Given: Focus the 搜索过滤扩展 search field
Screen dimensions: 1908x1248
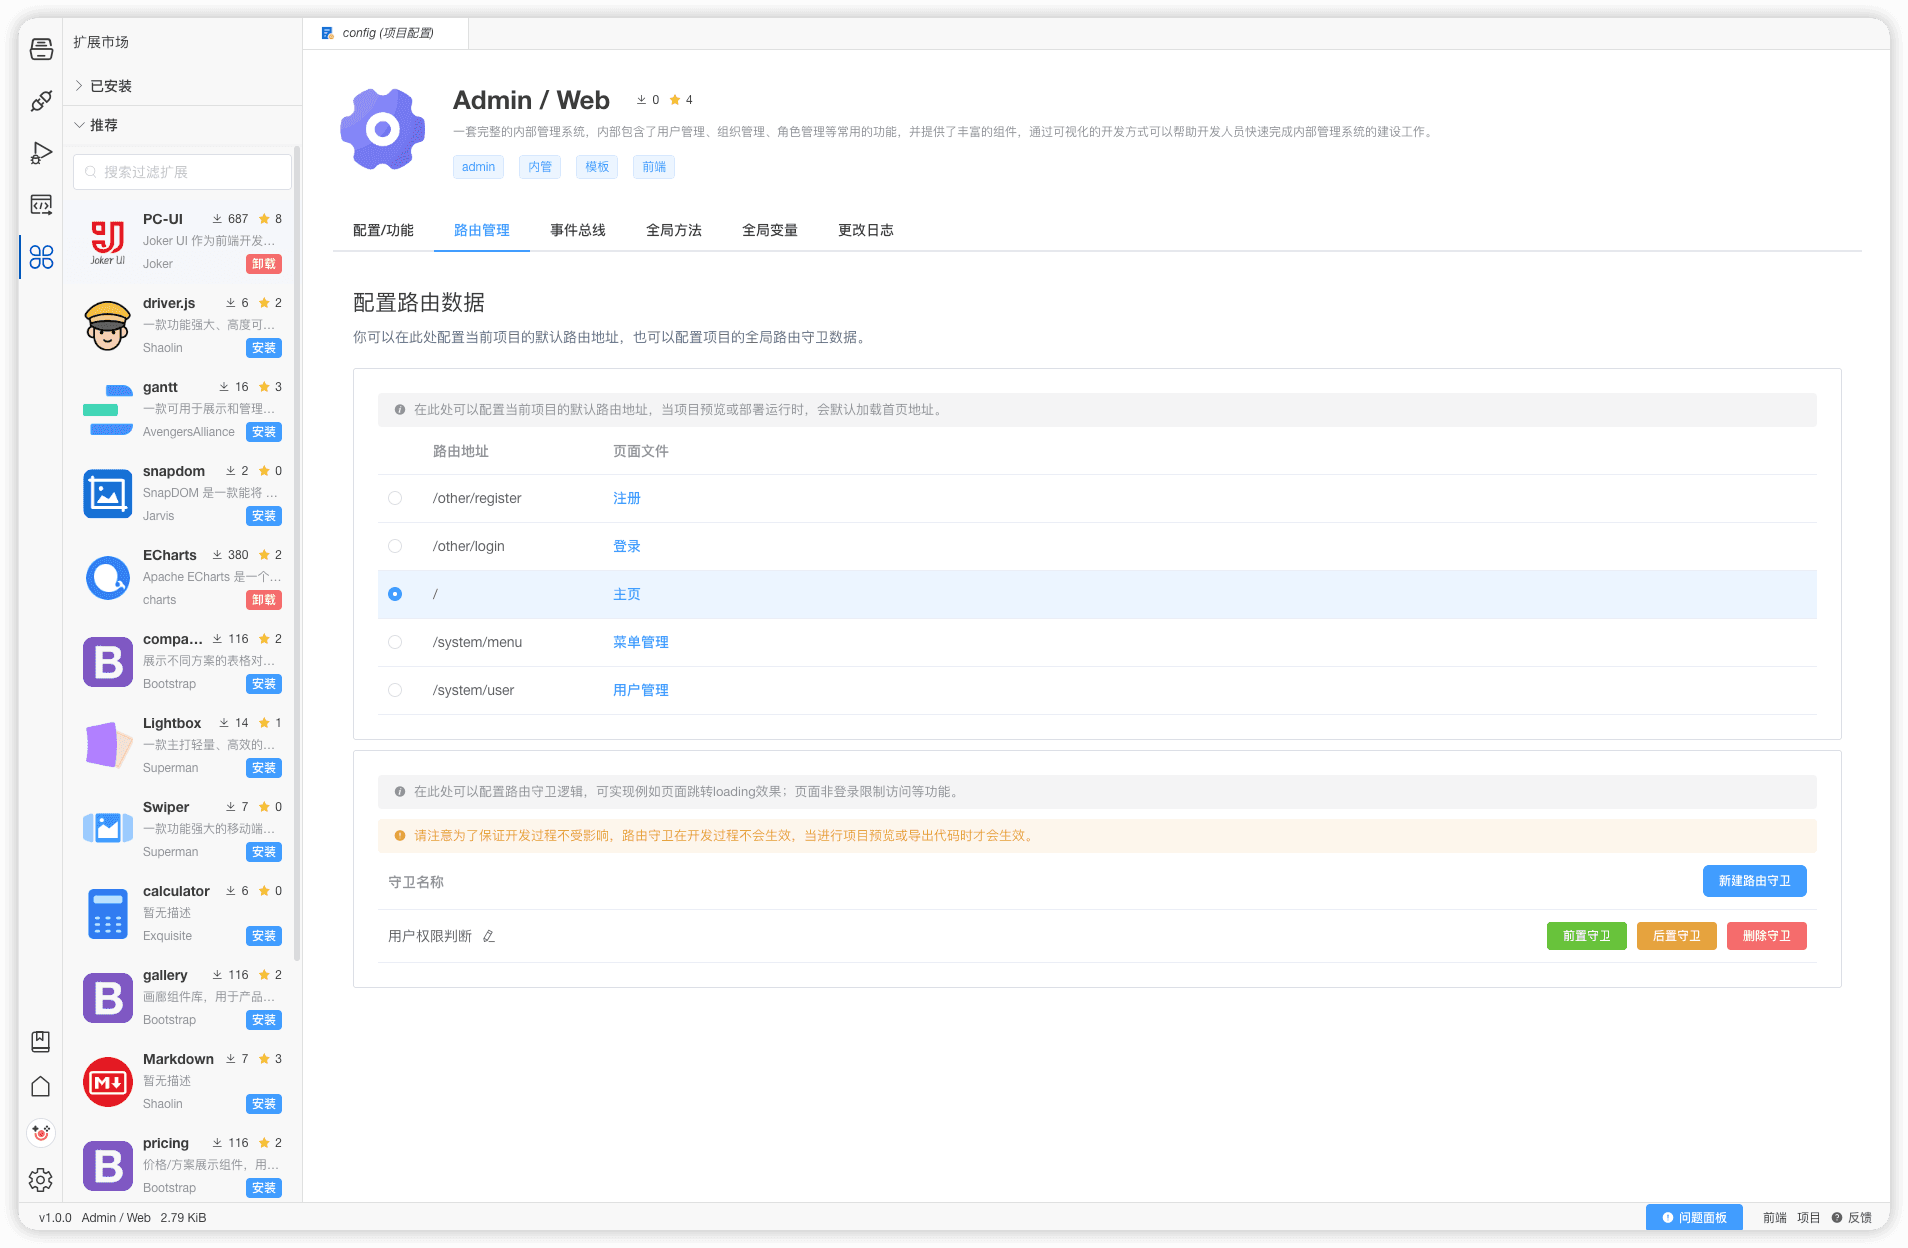Looking at the screenshot, I should click(x=182, y=172).
